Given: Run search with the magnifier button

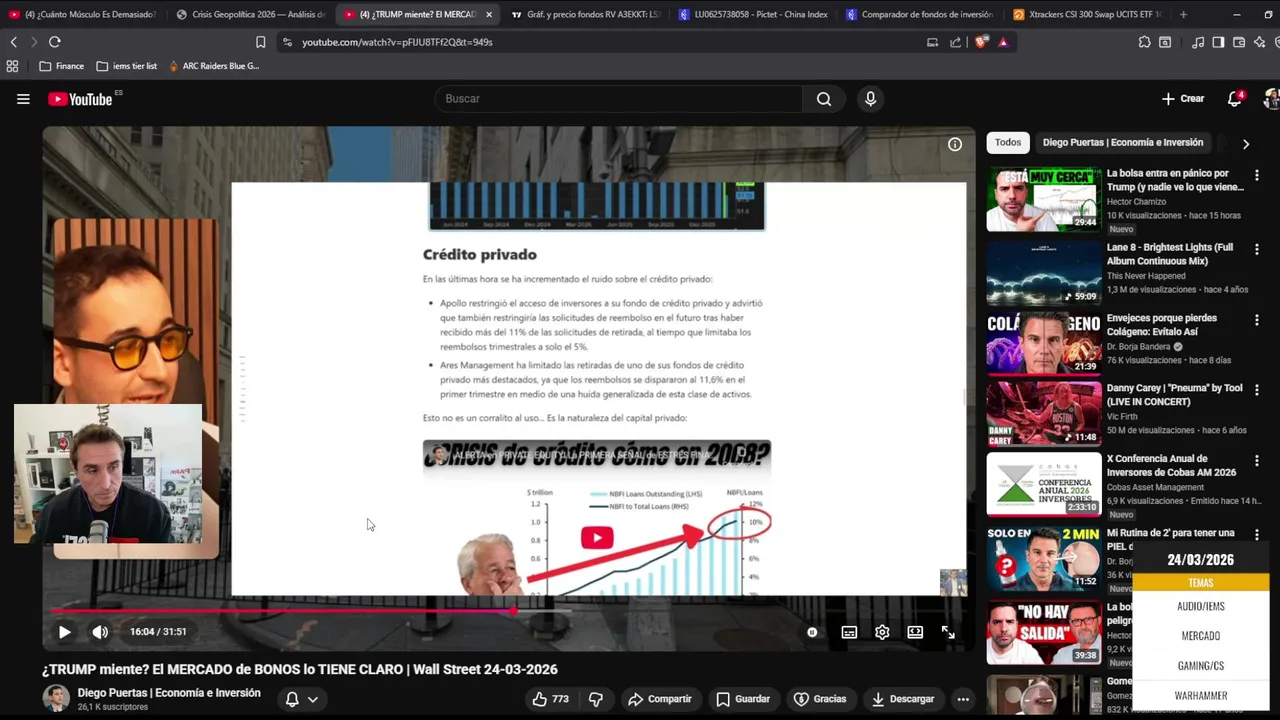Looking at the screenshot, I should (823, 99).
